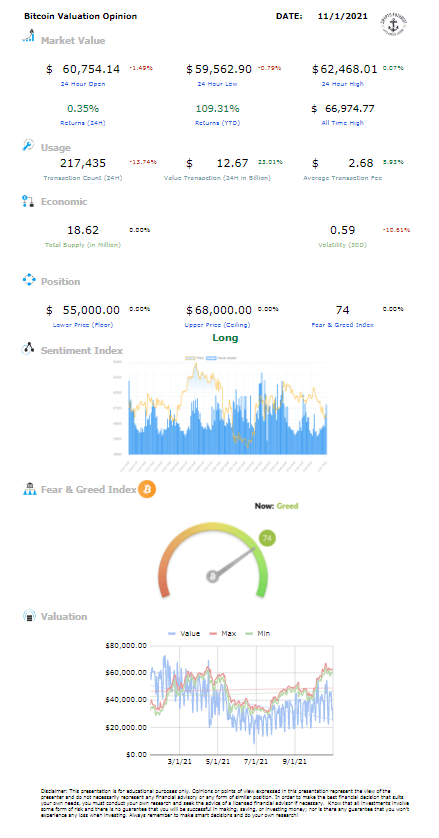Click the 24 Hour Open label
Image resolution: width=439 pixels, height=838 pixels.
coord(84,84)
